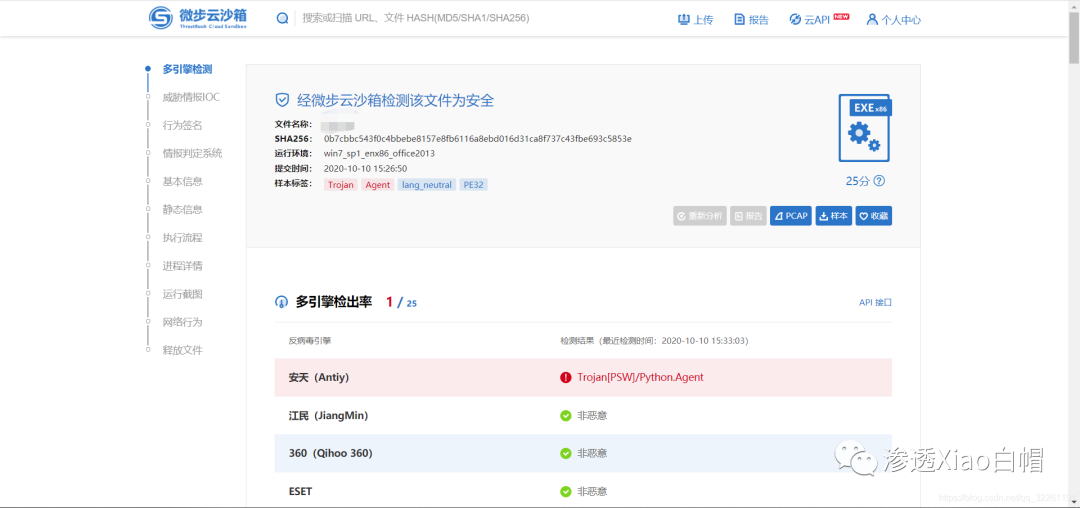
Task: Go to 行为签名 section
Action: tap(183, 125)
